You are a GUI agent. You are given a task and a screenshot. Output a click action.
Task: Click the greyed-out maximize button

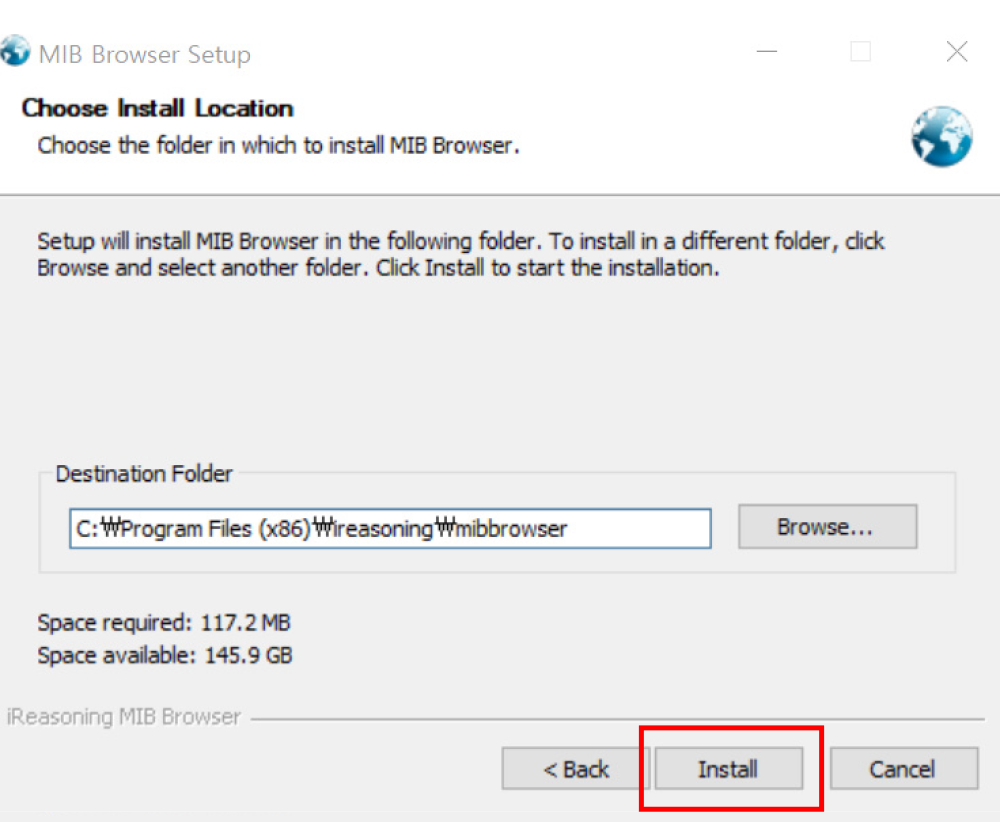860,52
